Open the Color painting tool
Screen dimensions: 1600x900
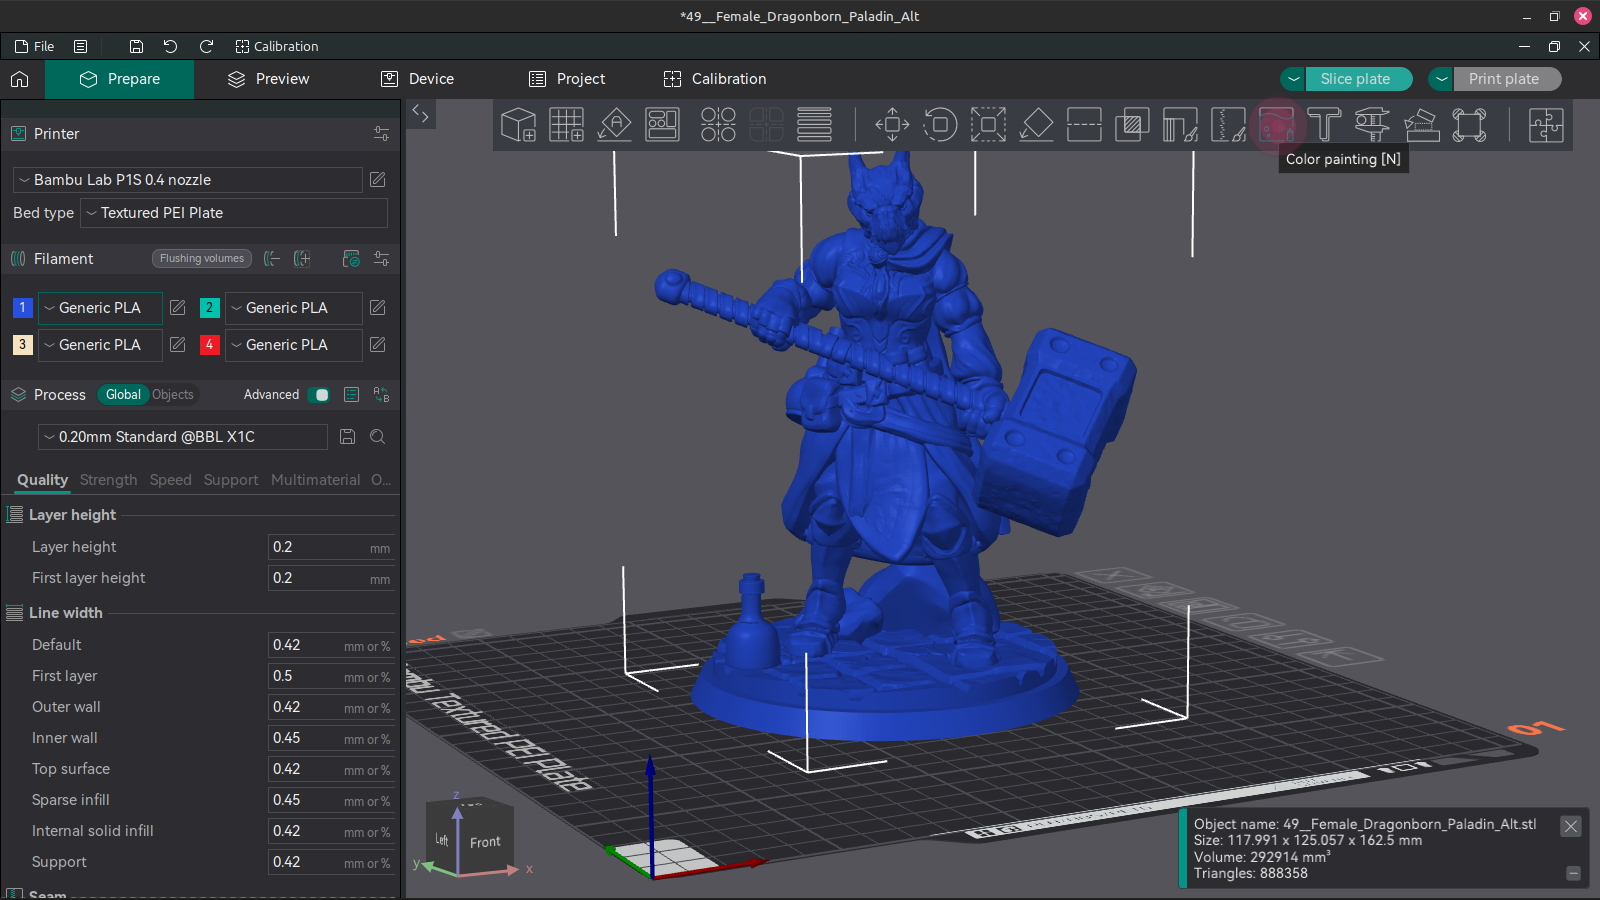[1275, 124]
